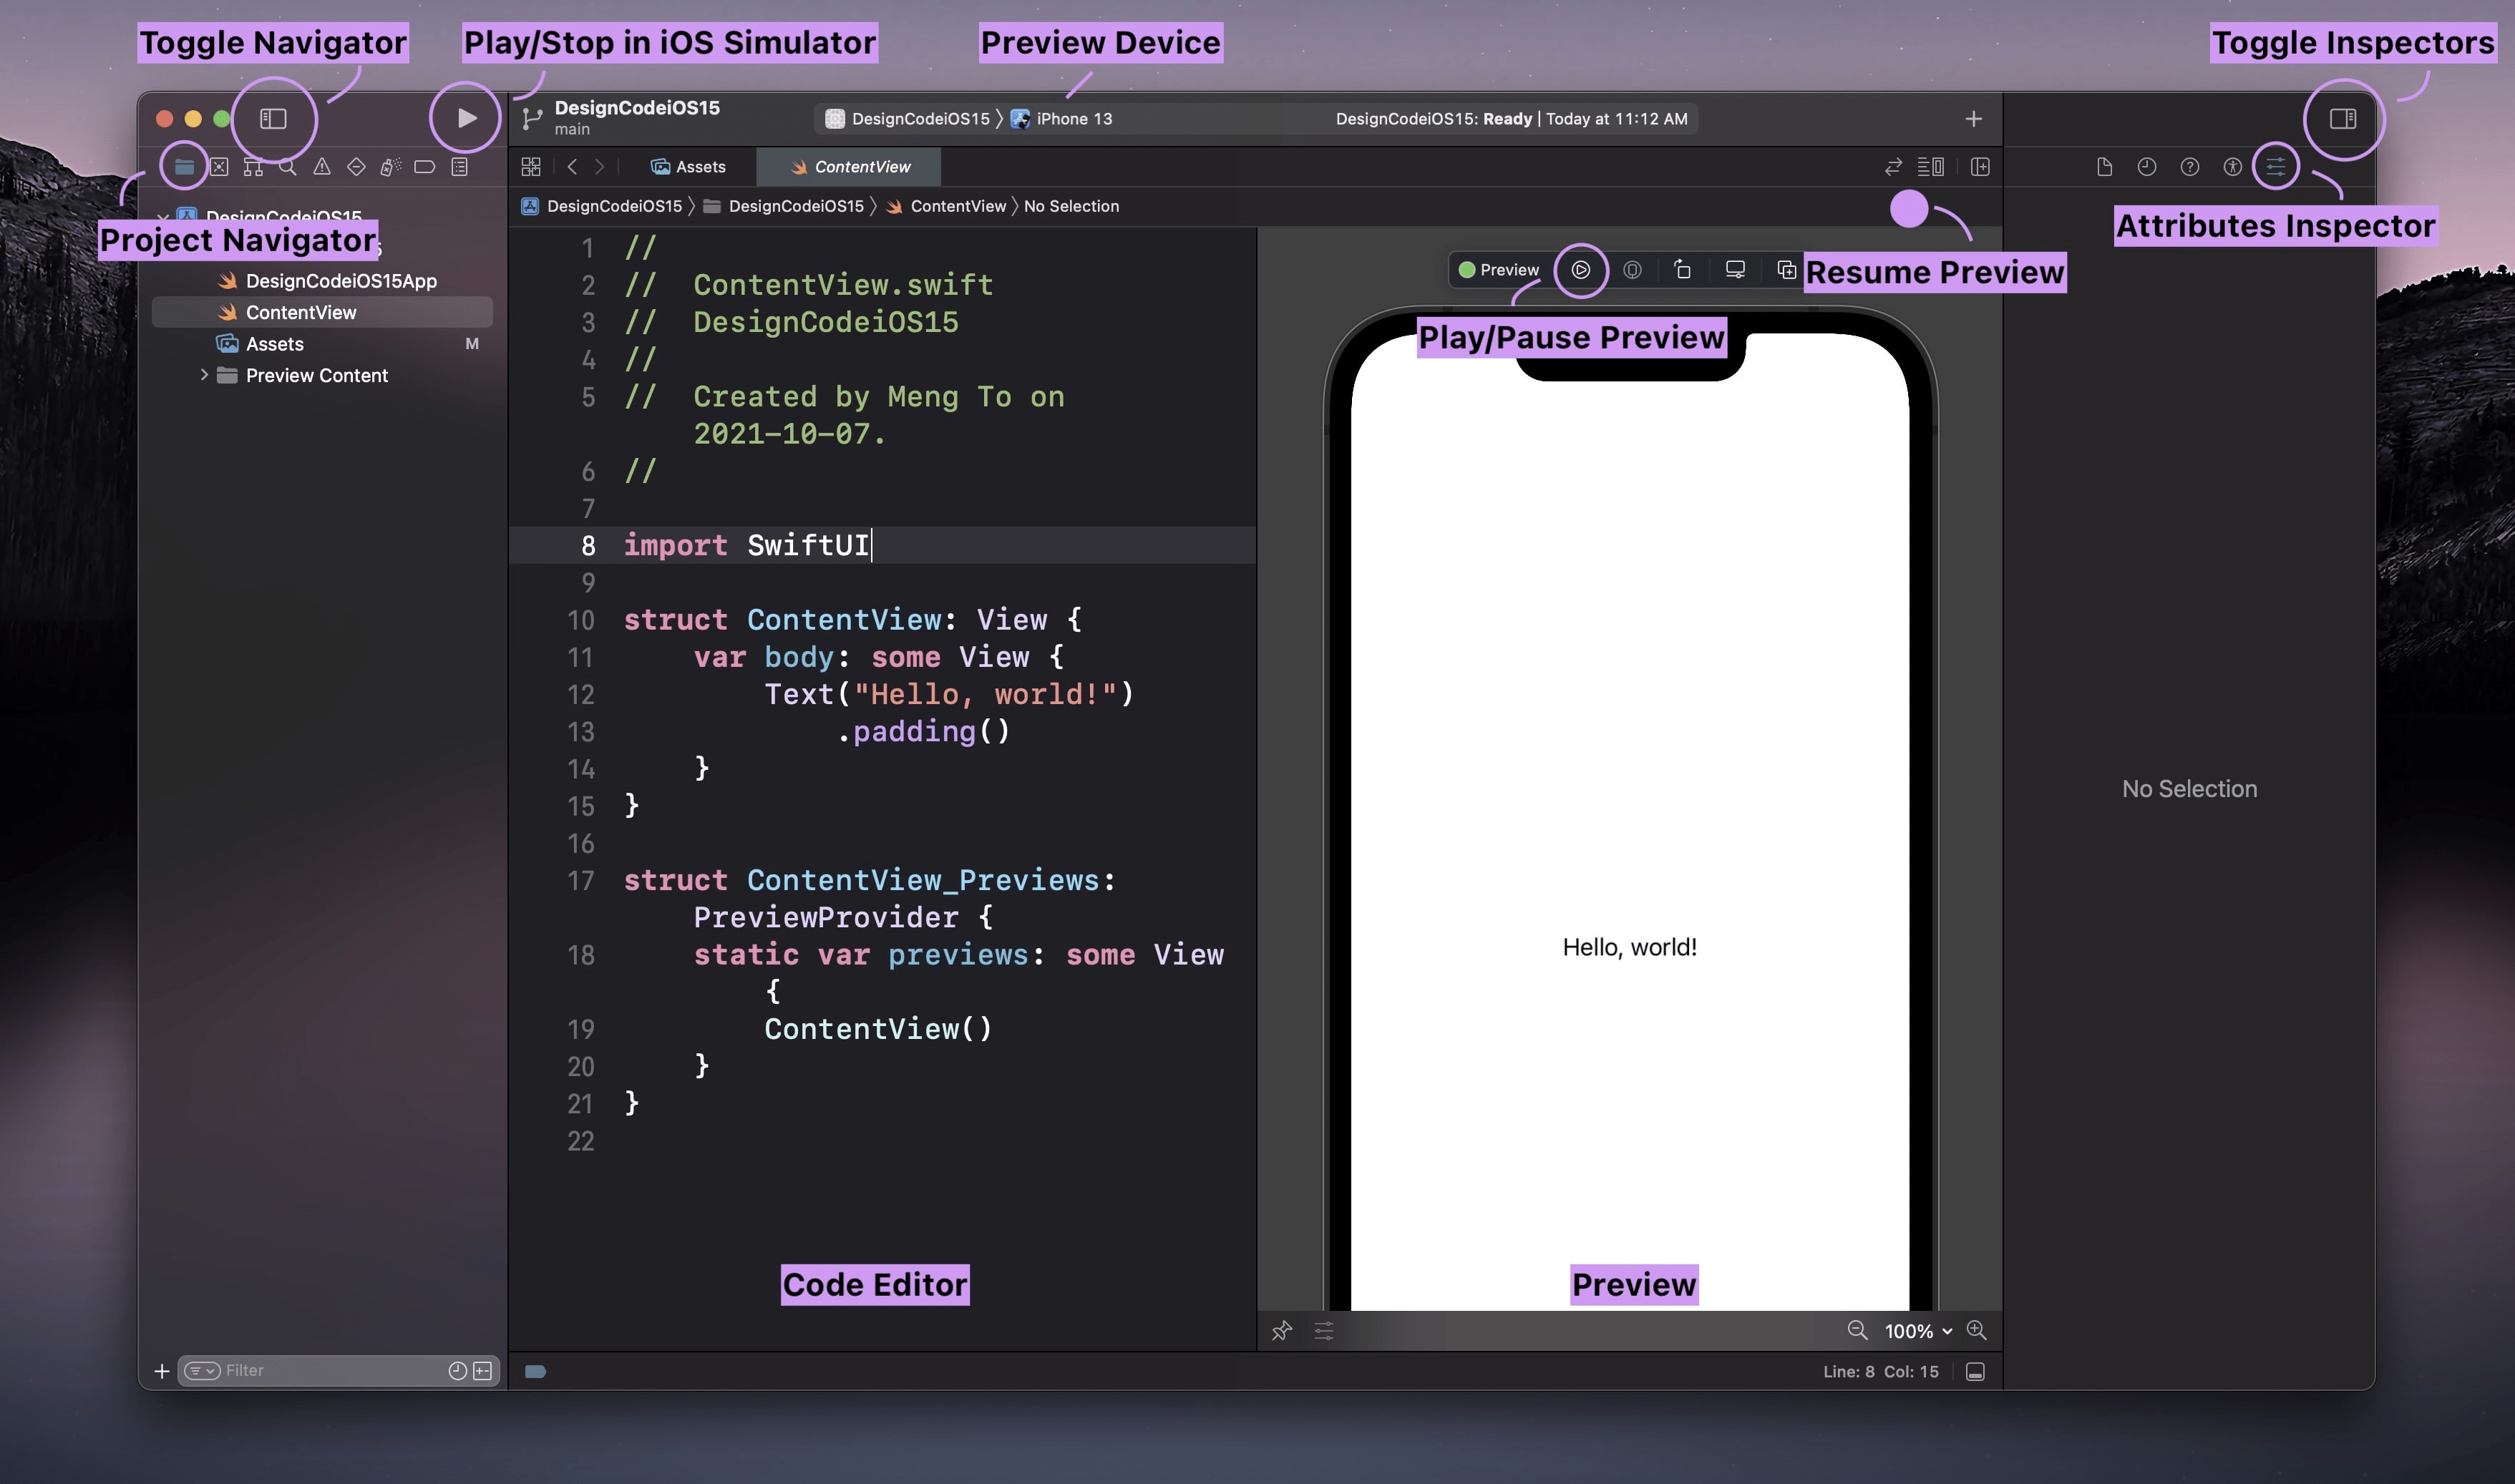
Task: Select DesignCodeiOS15App in the navigator
Action: coord(340,281)
